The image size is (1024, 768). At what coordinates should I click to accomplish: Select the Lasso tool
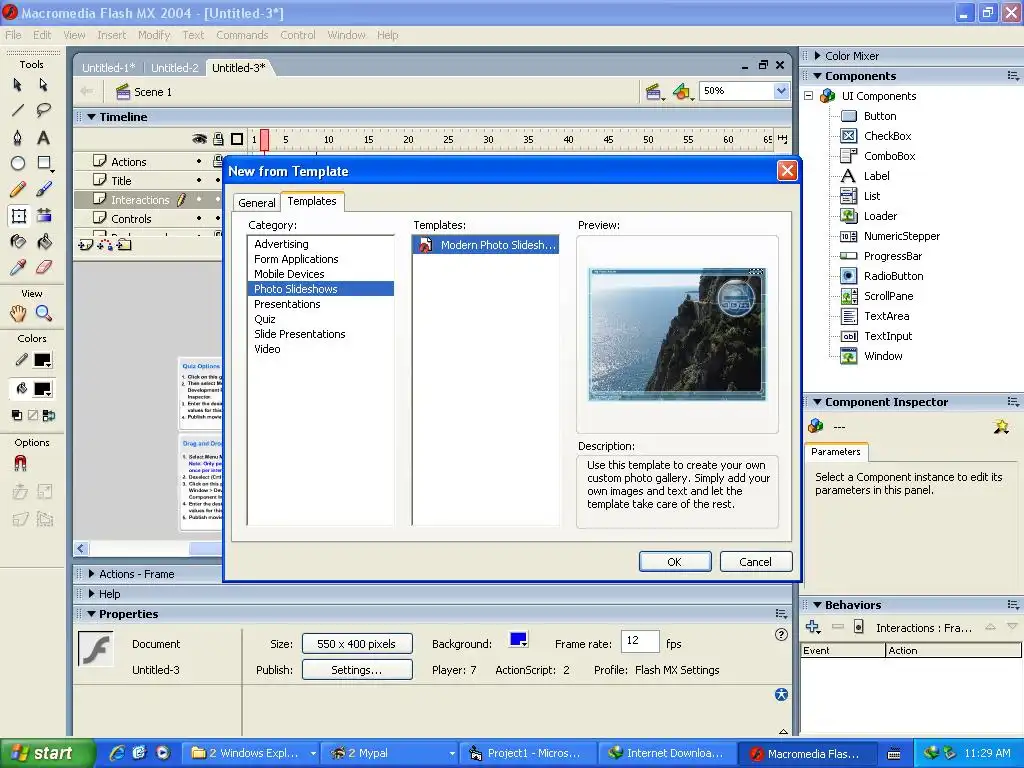coord(43,110)
